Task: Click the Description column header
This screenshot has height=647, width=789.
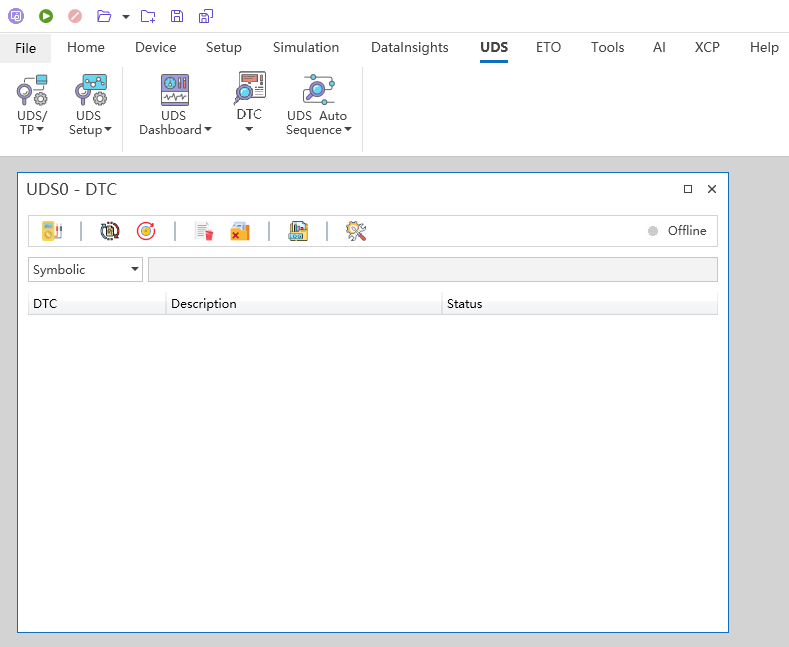Action: point(304,304)
